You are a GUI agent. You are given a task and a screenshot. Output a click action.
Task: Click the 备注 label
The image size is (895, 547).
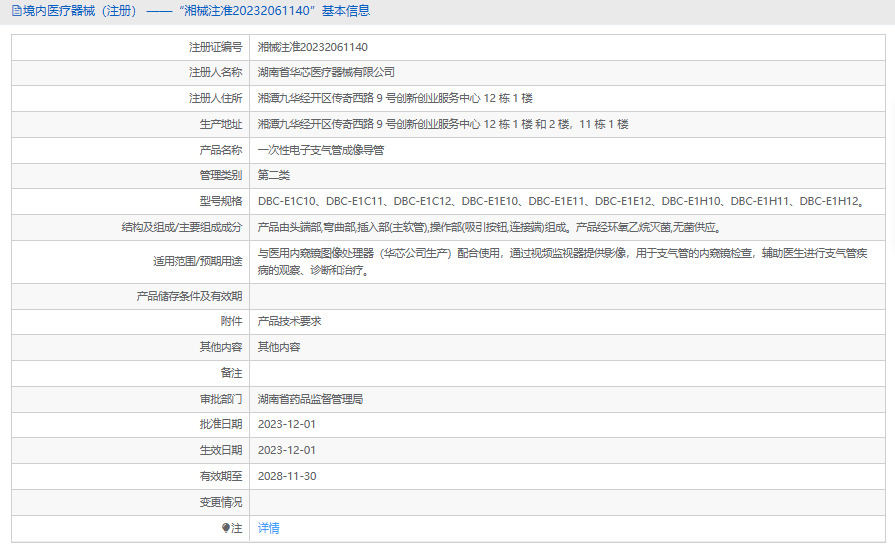[232, 373]
